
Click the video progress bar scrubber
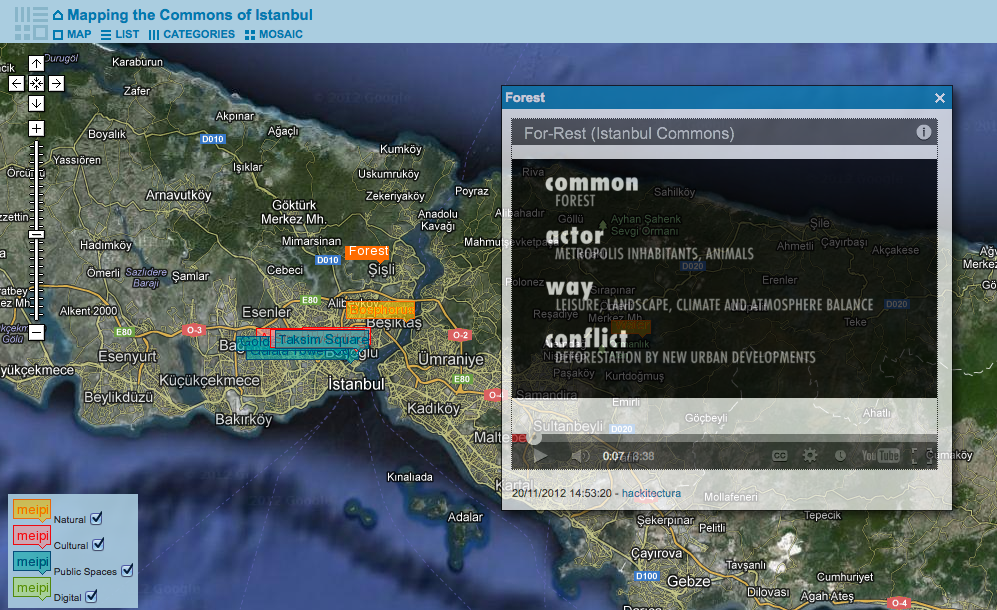(x=534, y=438)
